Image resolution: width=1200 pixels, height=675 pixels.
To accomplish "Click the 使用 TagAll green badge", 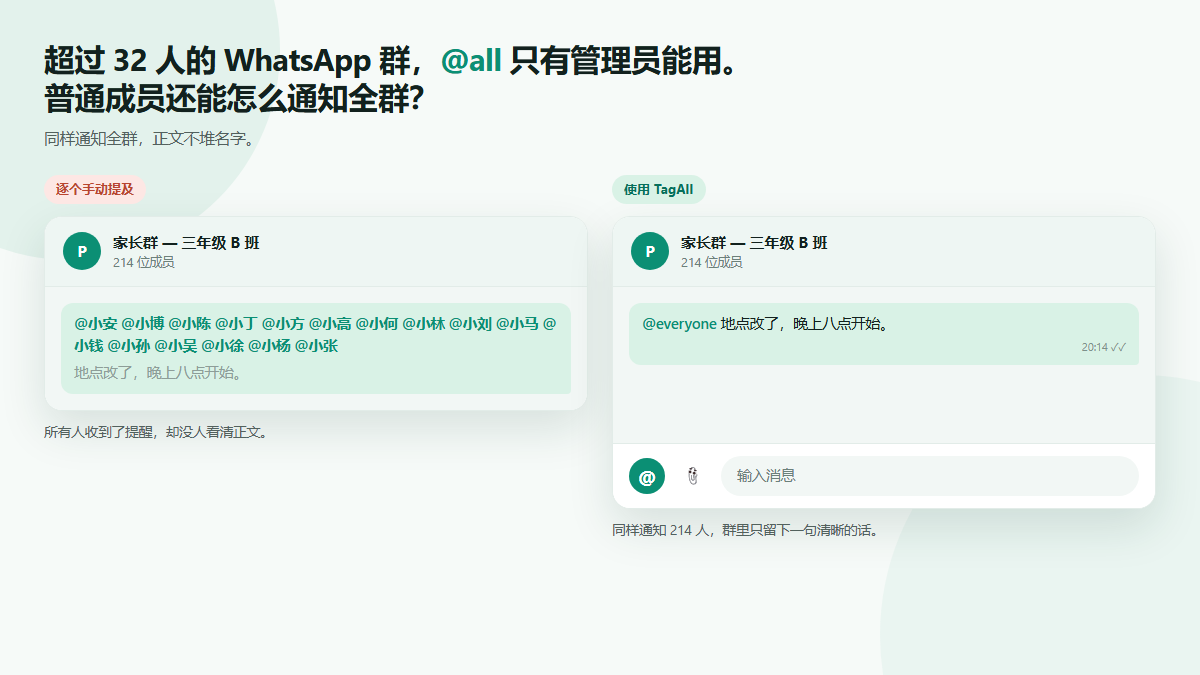I will tap(659, 189).
